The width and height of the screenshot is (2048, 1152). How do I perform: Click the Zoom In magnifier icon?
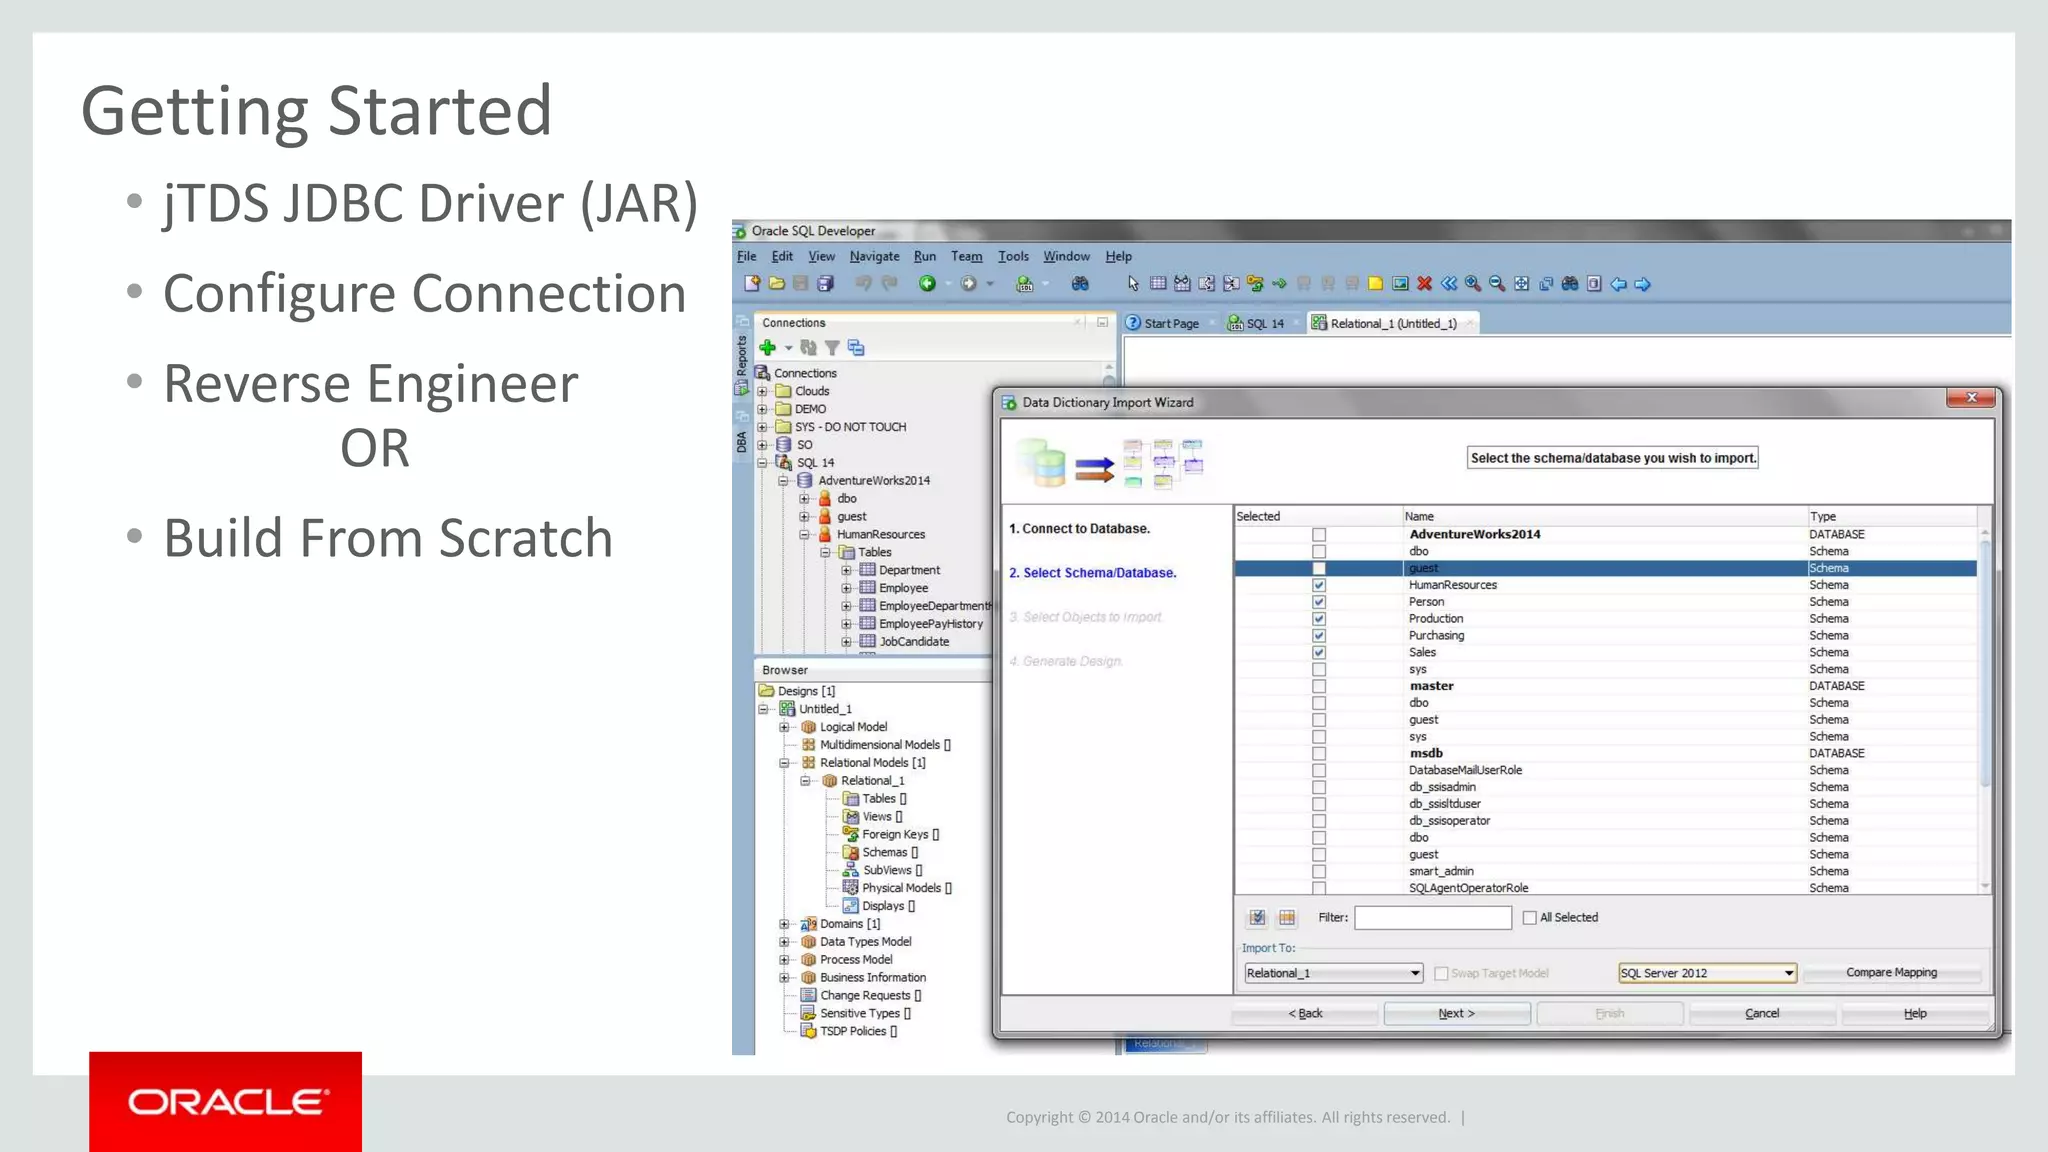pos(1473,284)
